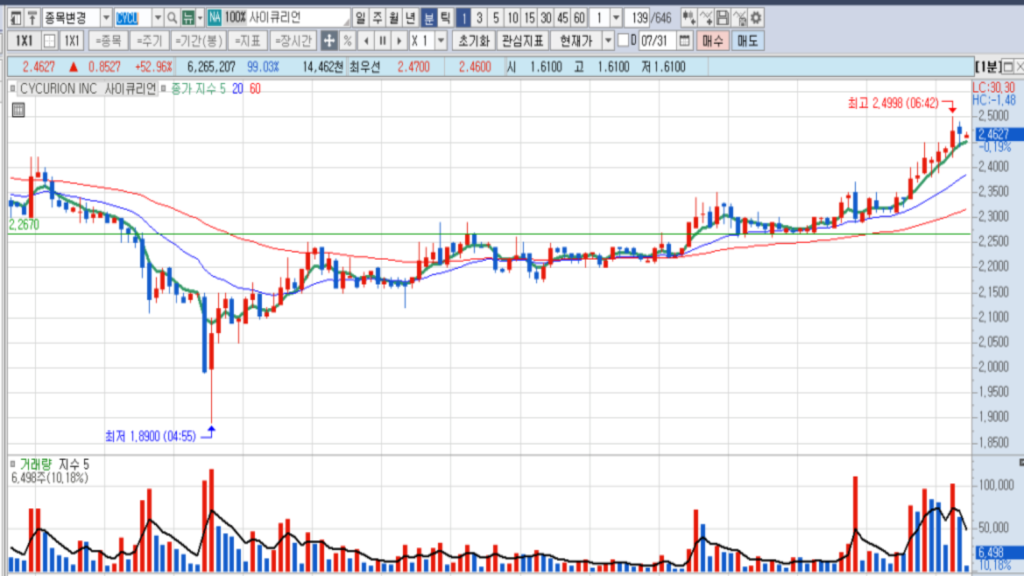
Task: Click the 현재가 button
Action: coord(576,41)
